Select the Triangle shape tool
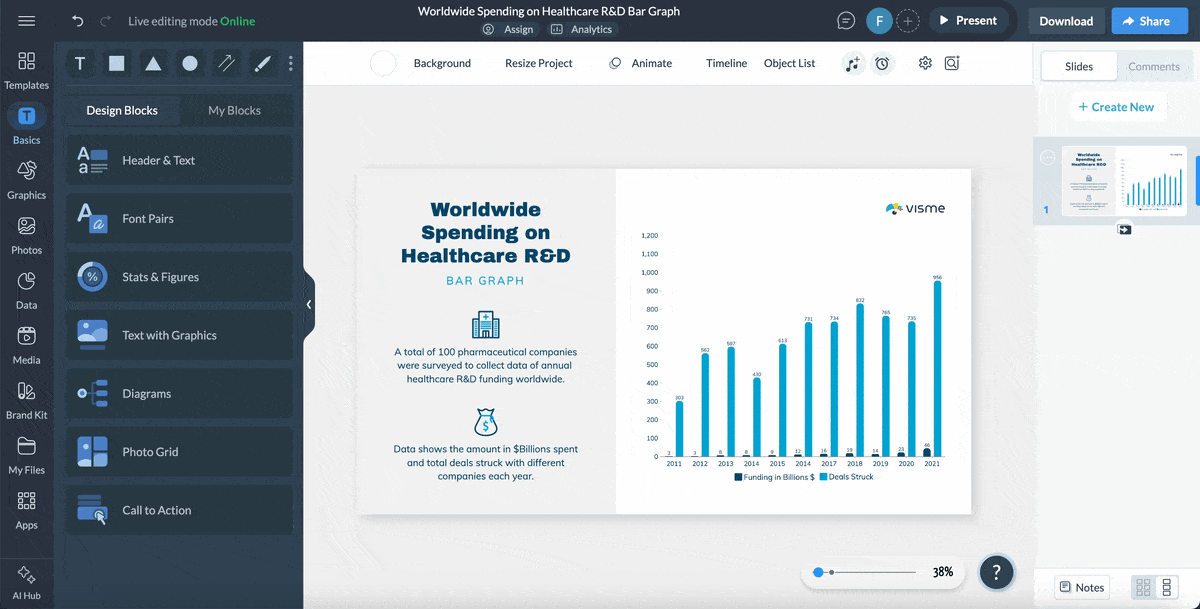 coord(152,63)
